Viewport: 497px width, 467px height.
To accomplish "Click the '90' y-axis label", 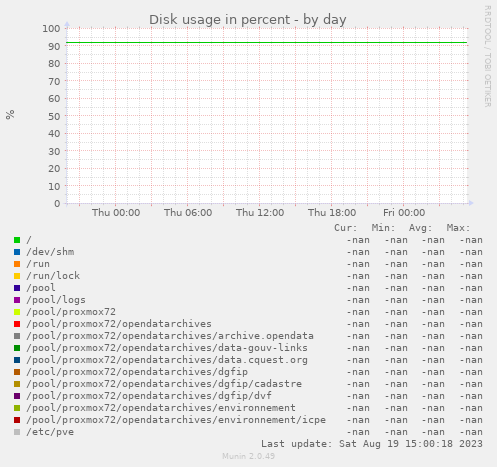I will (54, 46).
